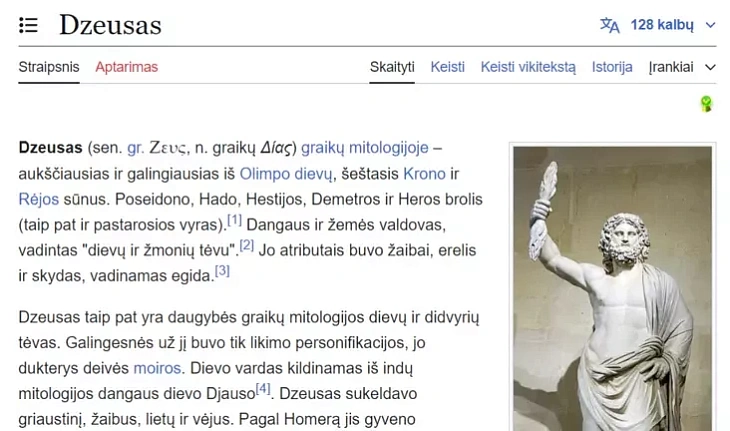This screenshot has width=730, height=431.
Task: Follow the Rėjos link
Action: pos(39,199)
